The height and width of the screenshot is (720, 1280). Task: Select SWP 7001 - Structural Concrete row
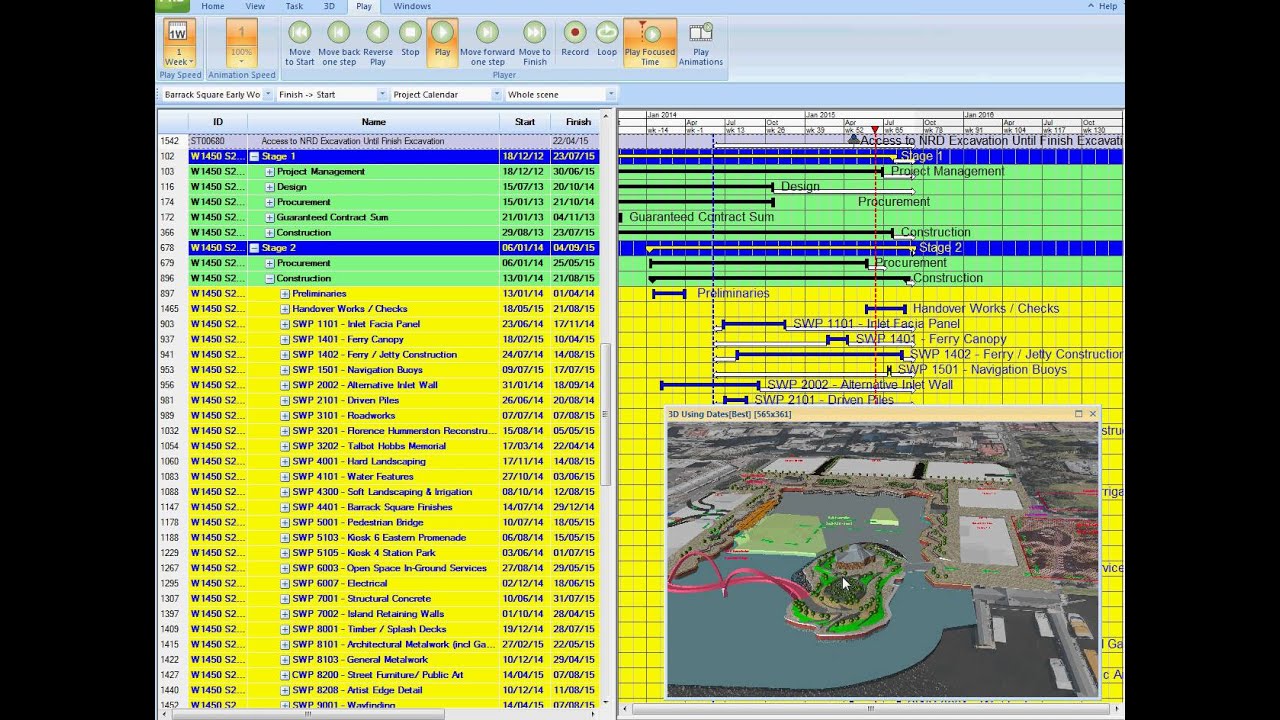coord(379,599)
